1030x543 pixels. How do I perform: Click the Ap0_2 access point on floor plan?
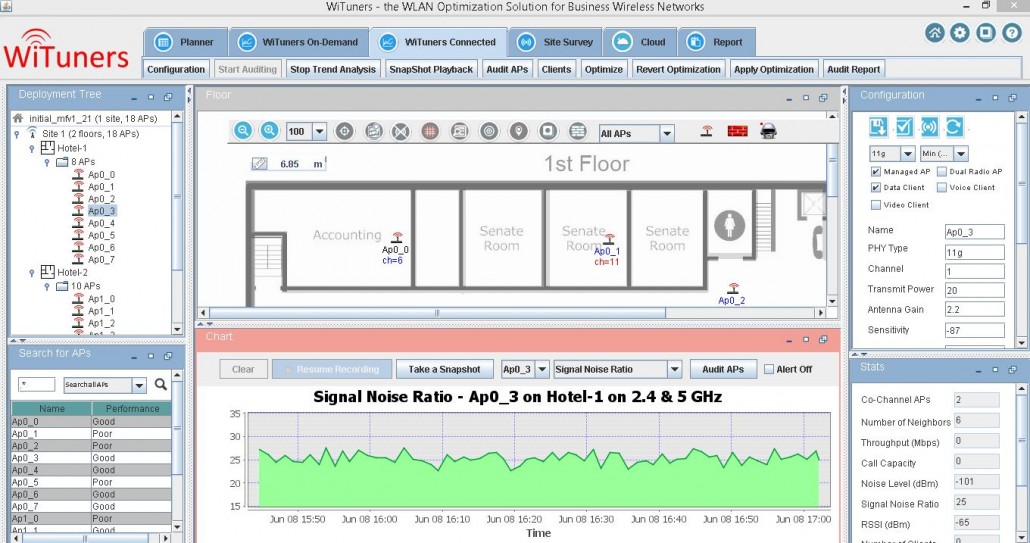(733, 288)
